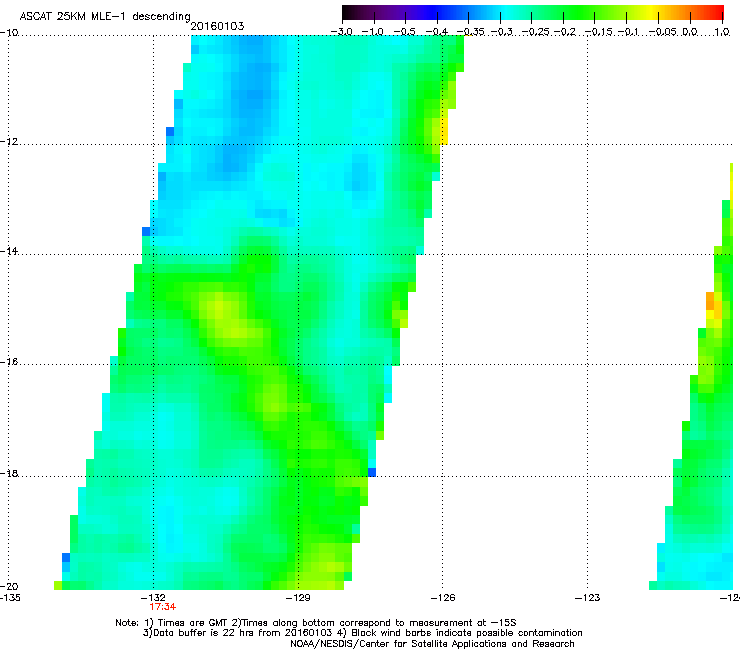Screen dimensions: 740x650
Task: Click the latitude label "-16"
Action: coord(9,362)
